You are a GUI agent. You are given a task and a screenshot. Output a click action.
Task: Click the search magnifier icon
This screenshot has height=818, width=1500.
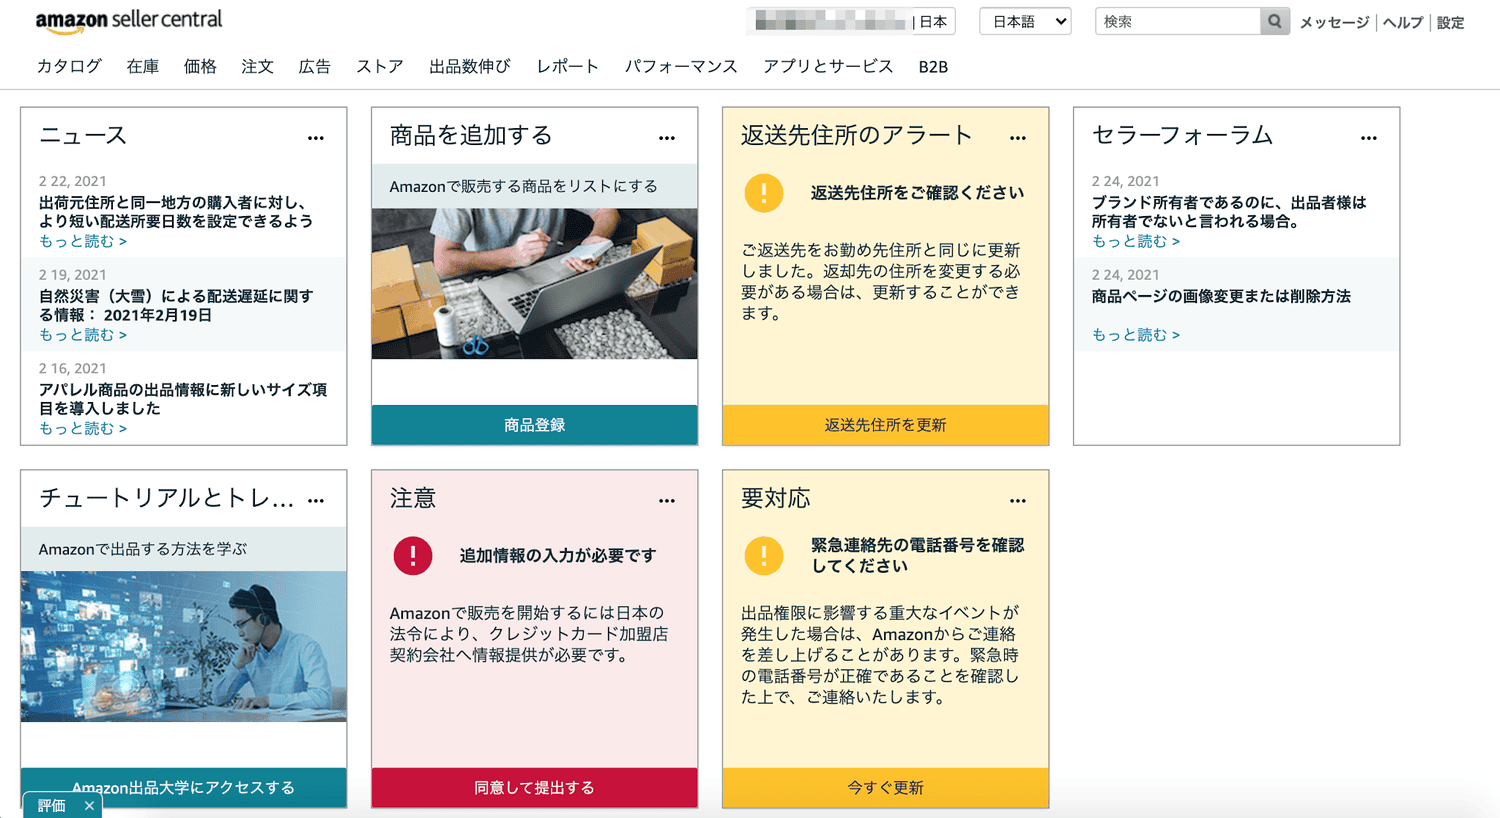(1274, 21)
